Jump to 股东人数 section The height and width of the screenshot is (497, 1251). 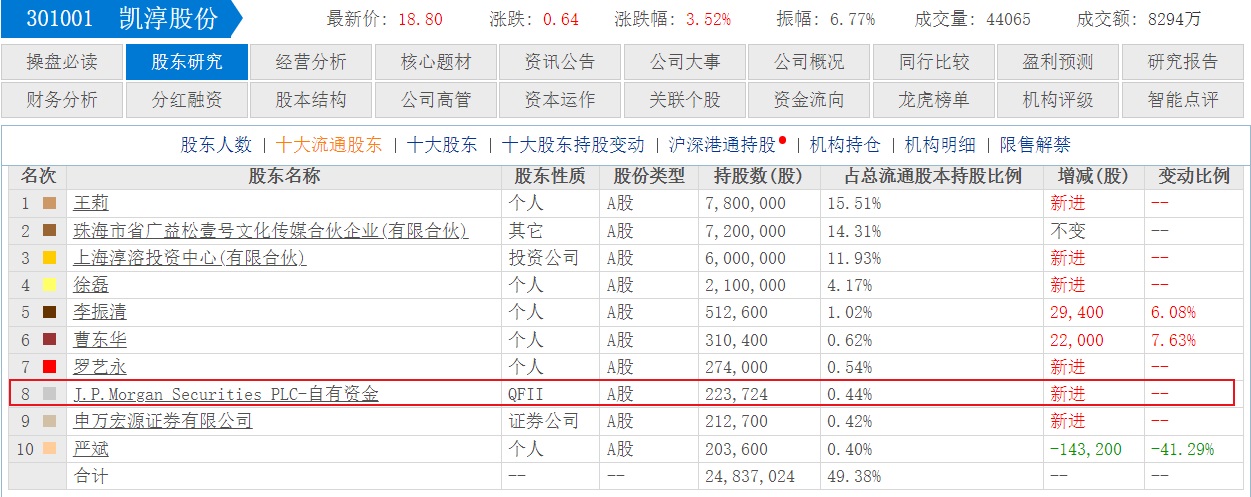[216, 145]
